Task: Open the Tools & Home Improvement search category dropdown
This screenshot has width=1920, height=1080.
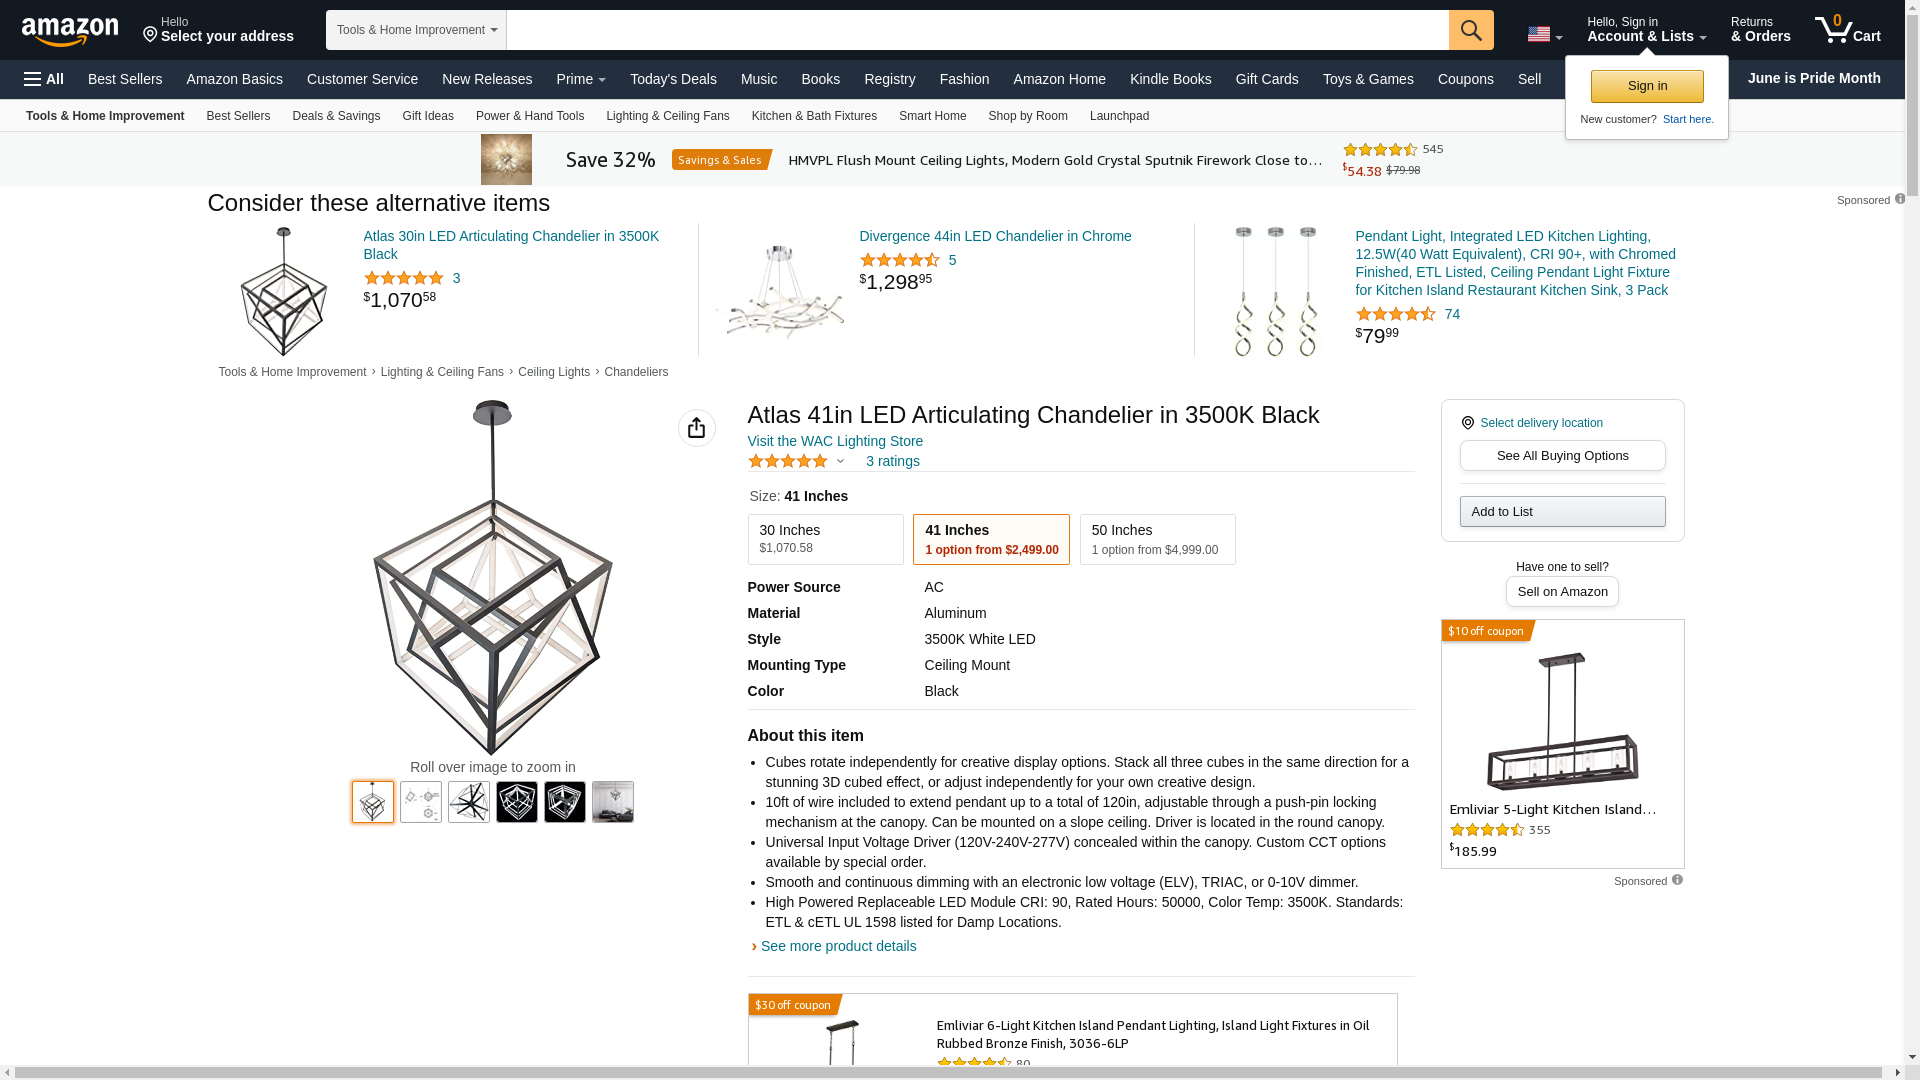Action: (x=416, y=30)
